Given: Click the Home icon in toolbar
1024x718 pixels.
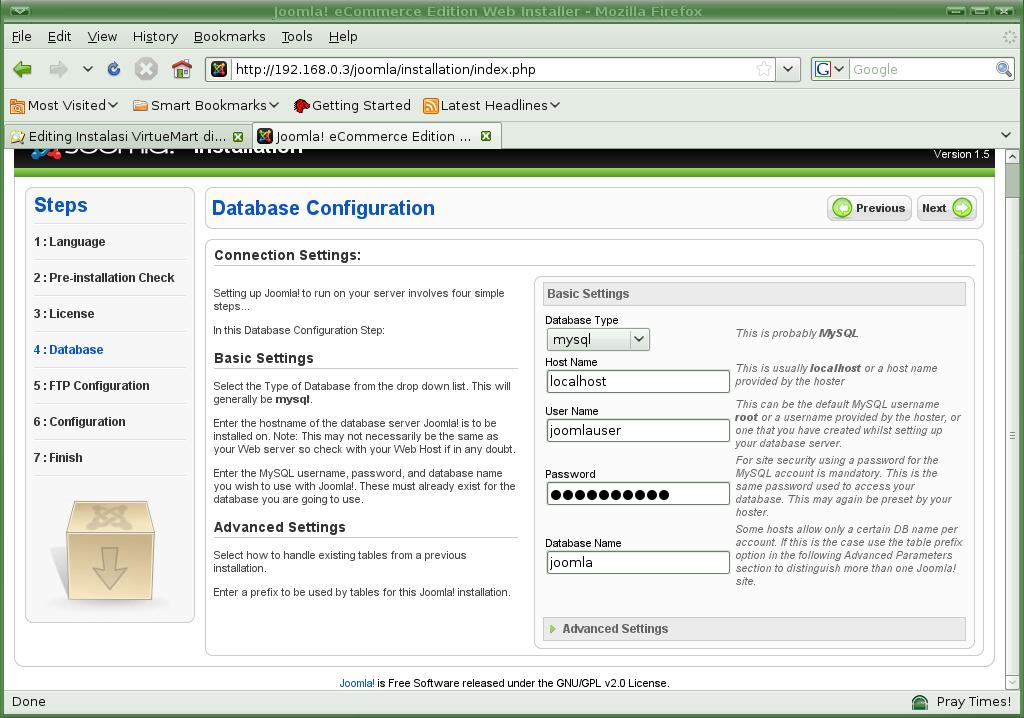Looking at the screenshot, I should (181, 69).
